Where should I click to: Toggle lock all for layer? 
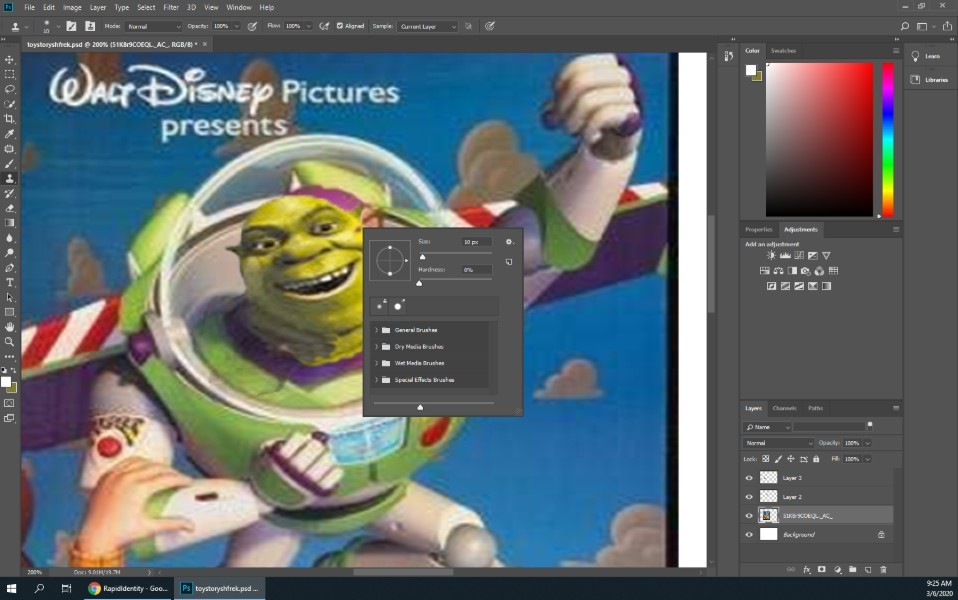[816, 459]
